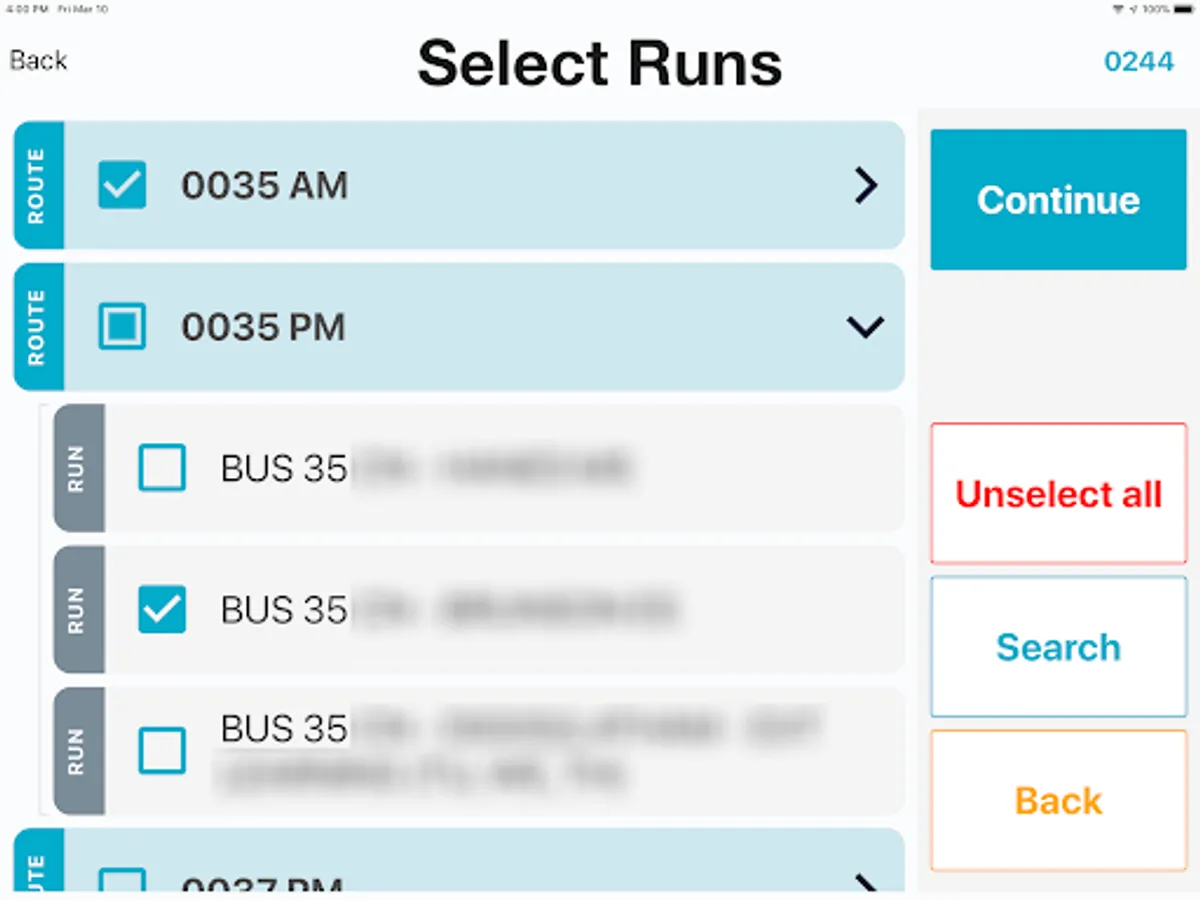Tap the 0244 code in the header

coord(1138,61)
